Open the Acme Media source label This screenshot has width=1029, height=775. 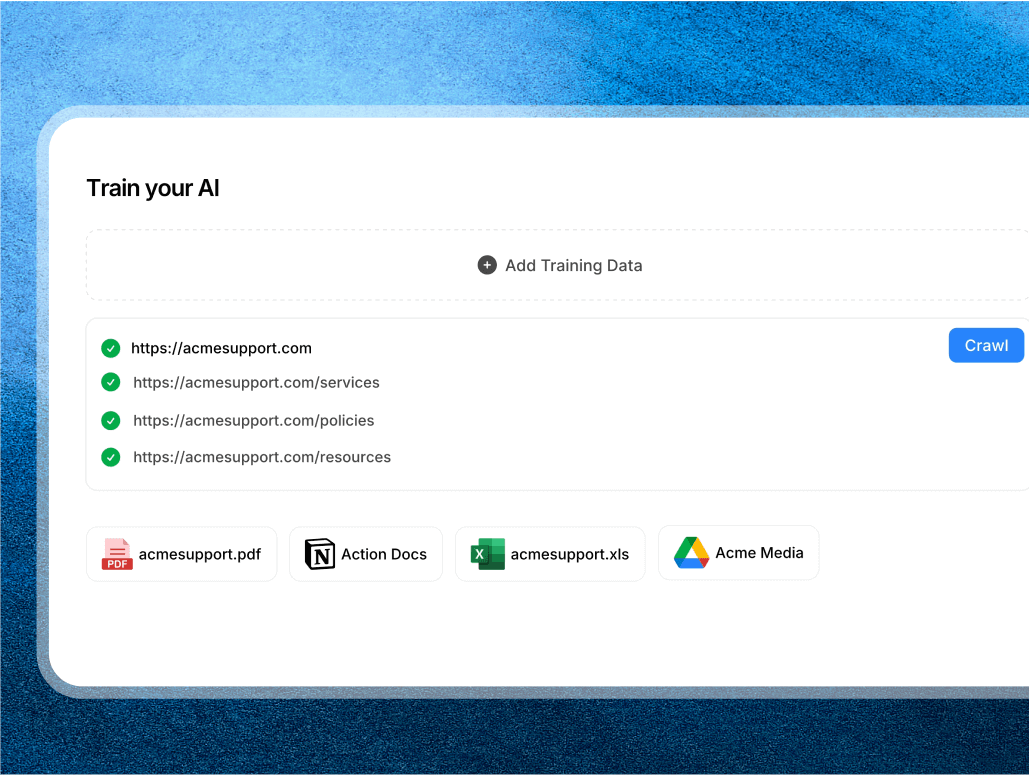tap(759, 553)
